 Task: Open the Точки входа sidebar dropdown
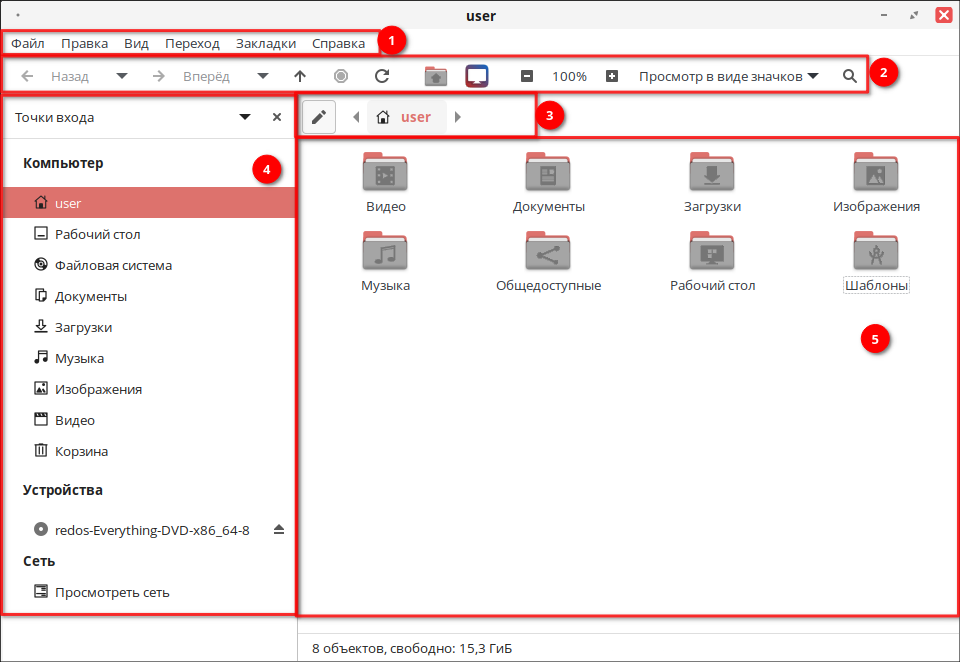click(x=245, y=117)
